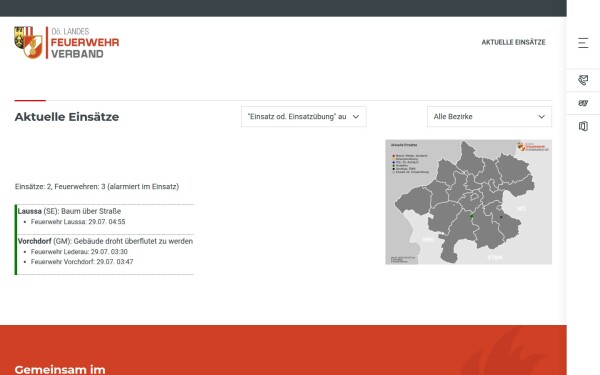Open the Aktuelle Einsätze map thumbnail
Viewport: 600px width, 375px height.
468,202
